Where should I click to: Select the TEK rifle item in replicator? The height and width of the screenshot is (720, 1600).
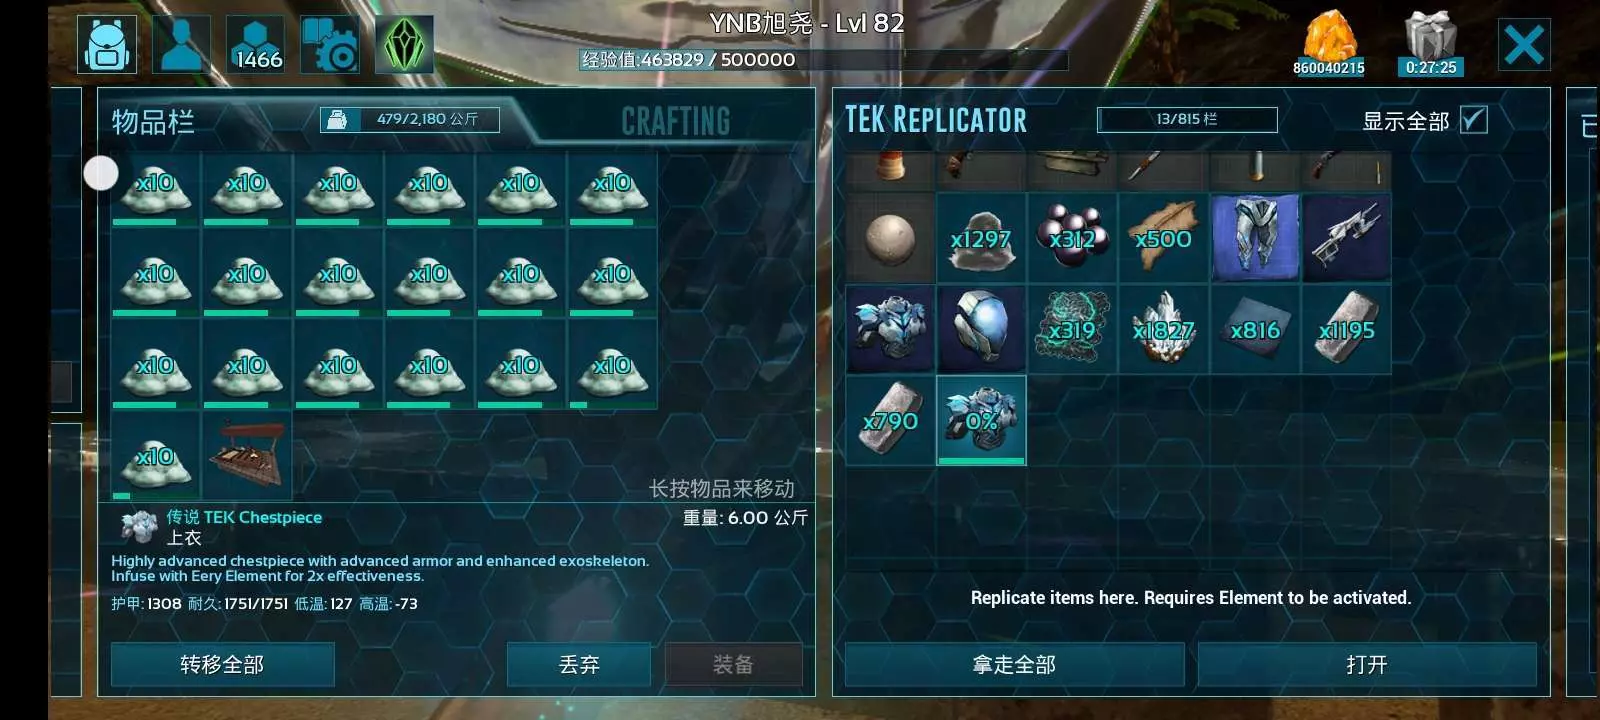1346,238
